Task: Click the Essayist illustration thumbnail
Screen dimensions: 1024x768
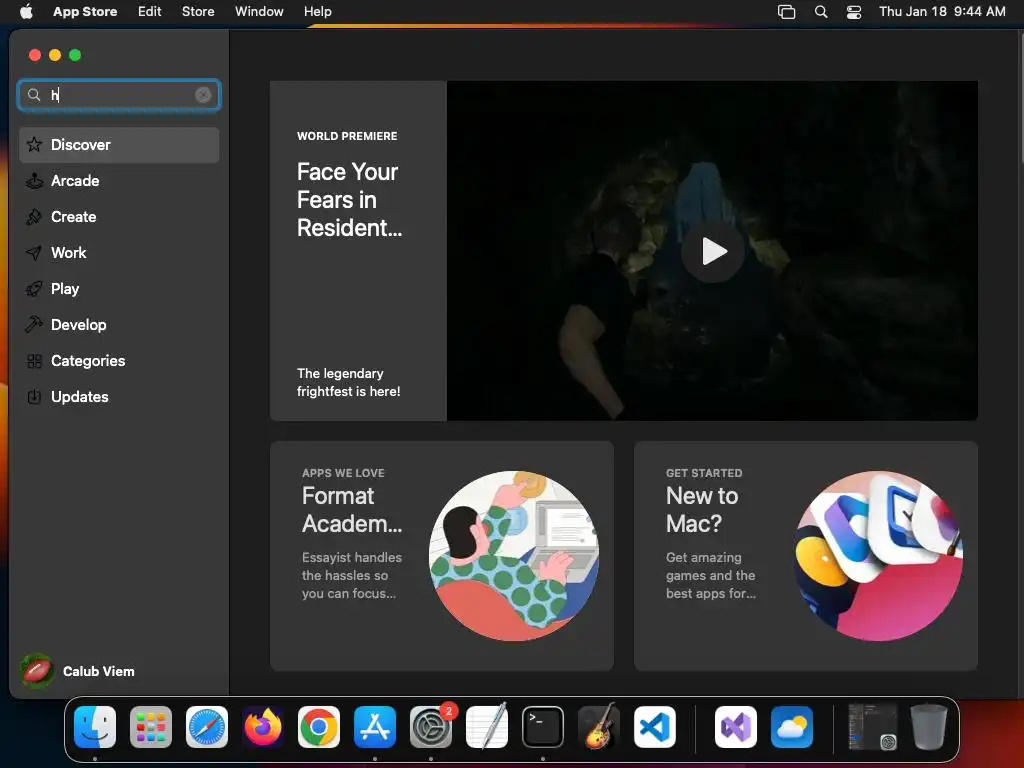Action: click(x=513, y=556)
